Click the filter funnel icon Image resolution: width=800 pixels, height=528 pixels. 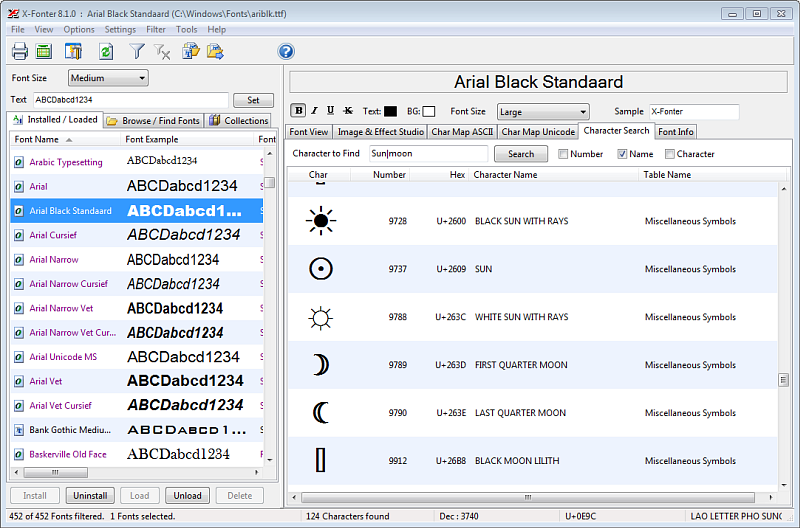137,51
